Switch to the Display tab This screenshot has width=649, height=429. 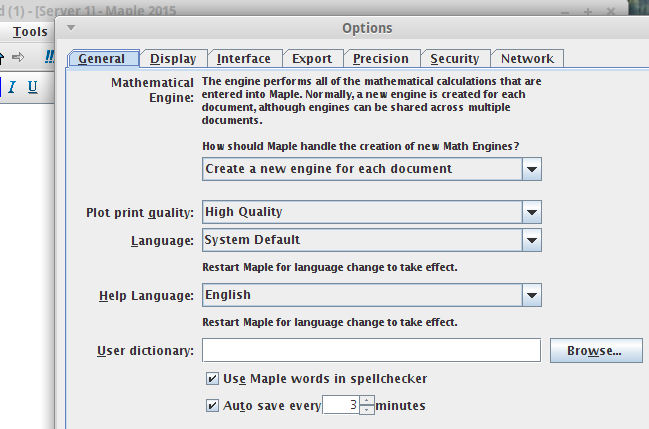173,59
